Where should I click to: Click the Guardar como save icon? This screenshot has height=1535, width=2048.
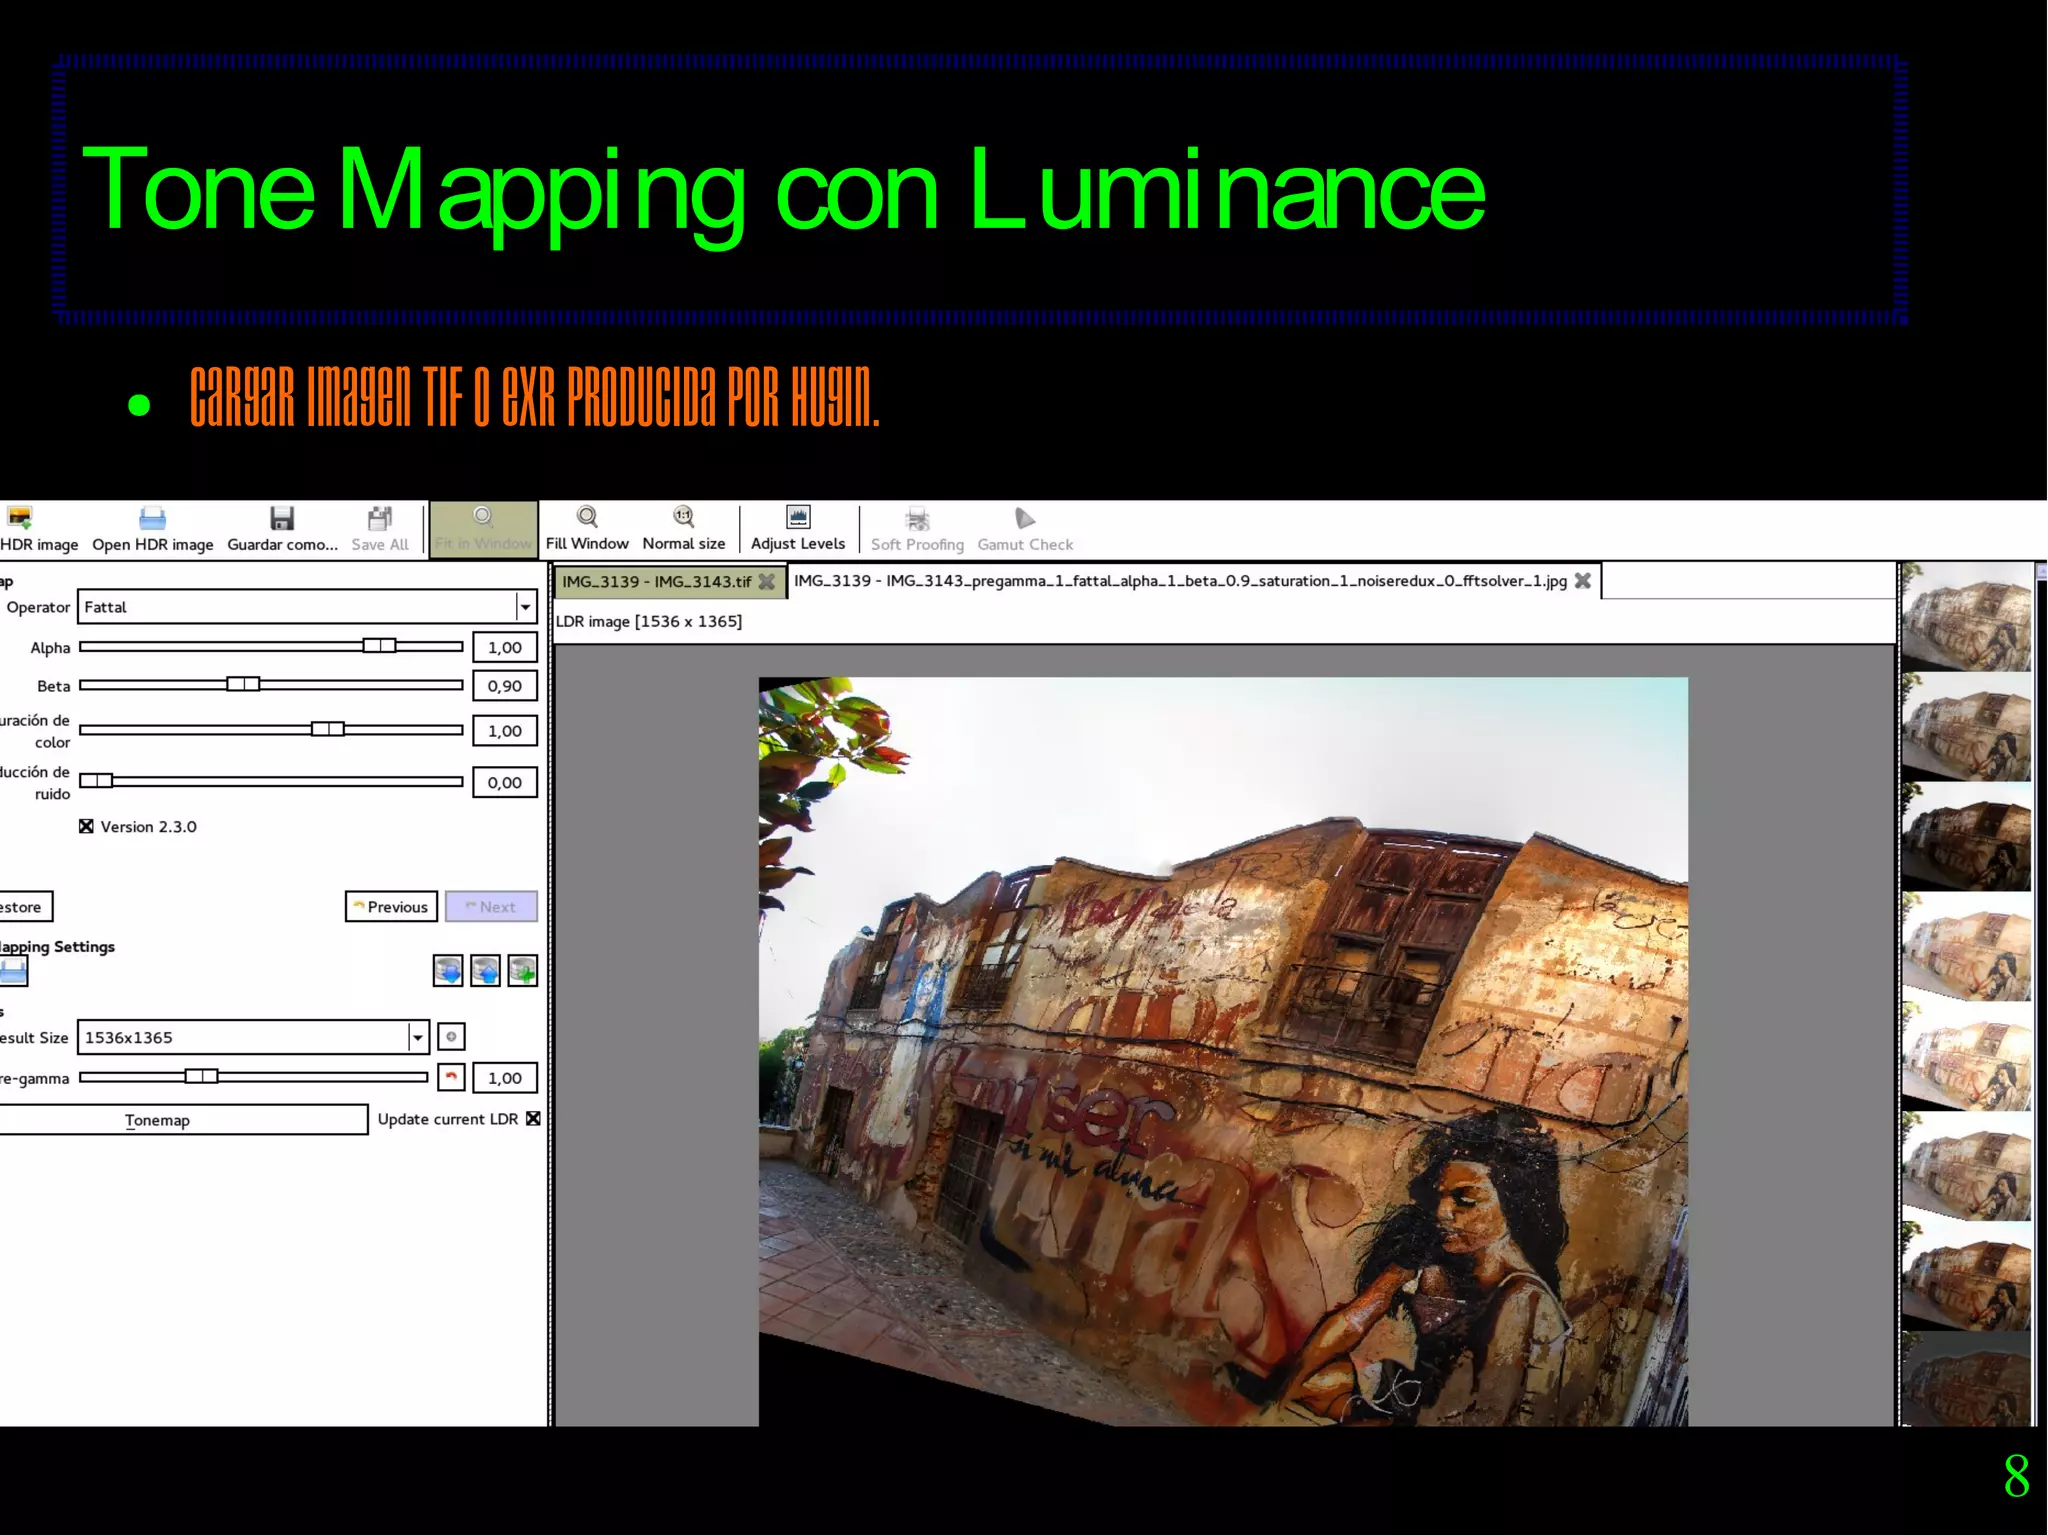(x=282, y=518)
